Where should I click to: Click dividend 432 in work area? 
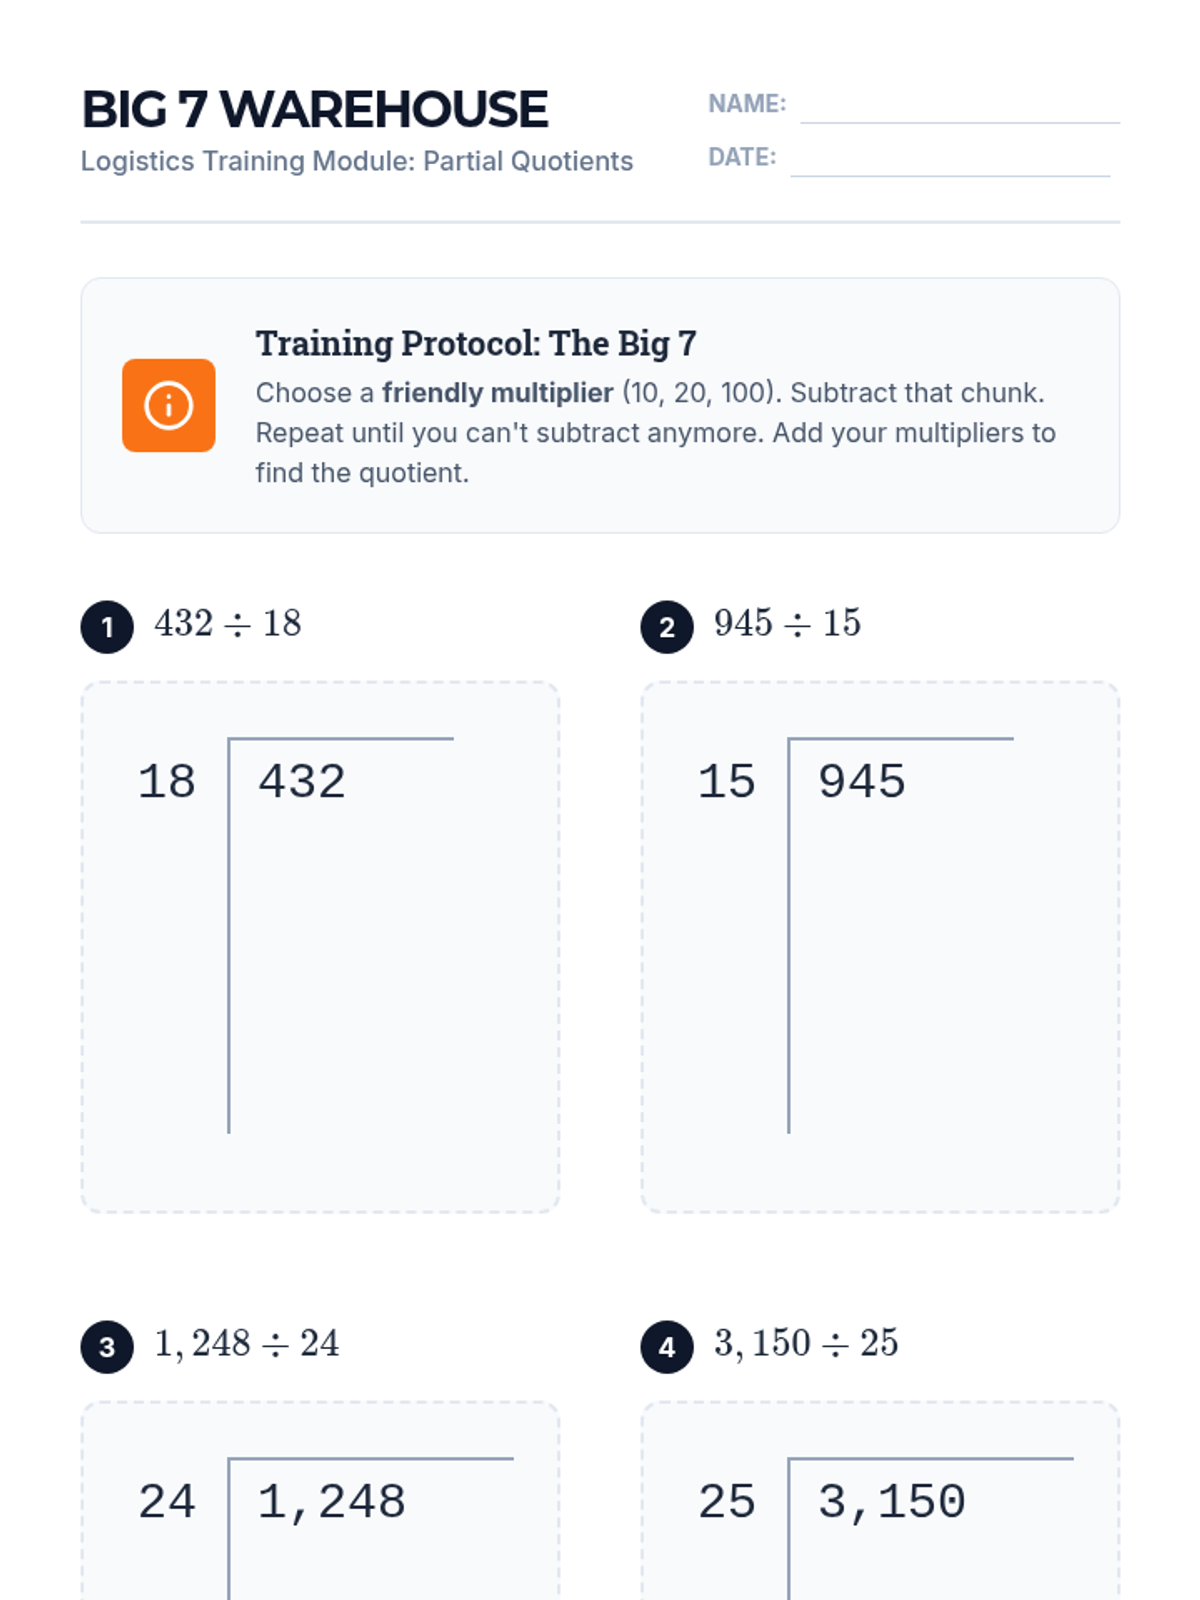click(302, 781)
